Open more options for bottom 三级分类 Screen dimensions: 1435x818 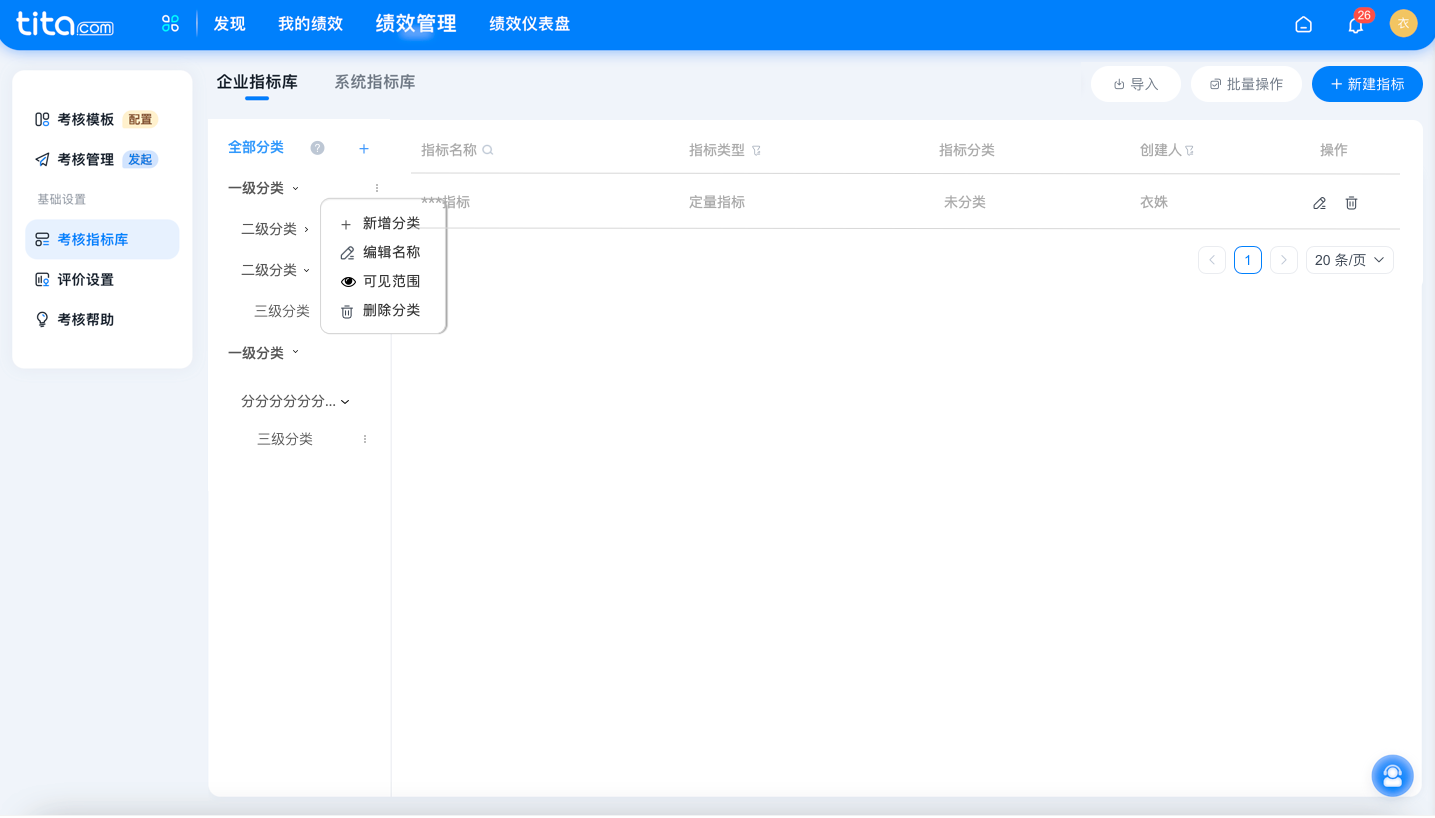[x=365, y=439]
